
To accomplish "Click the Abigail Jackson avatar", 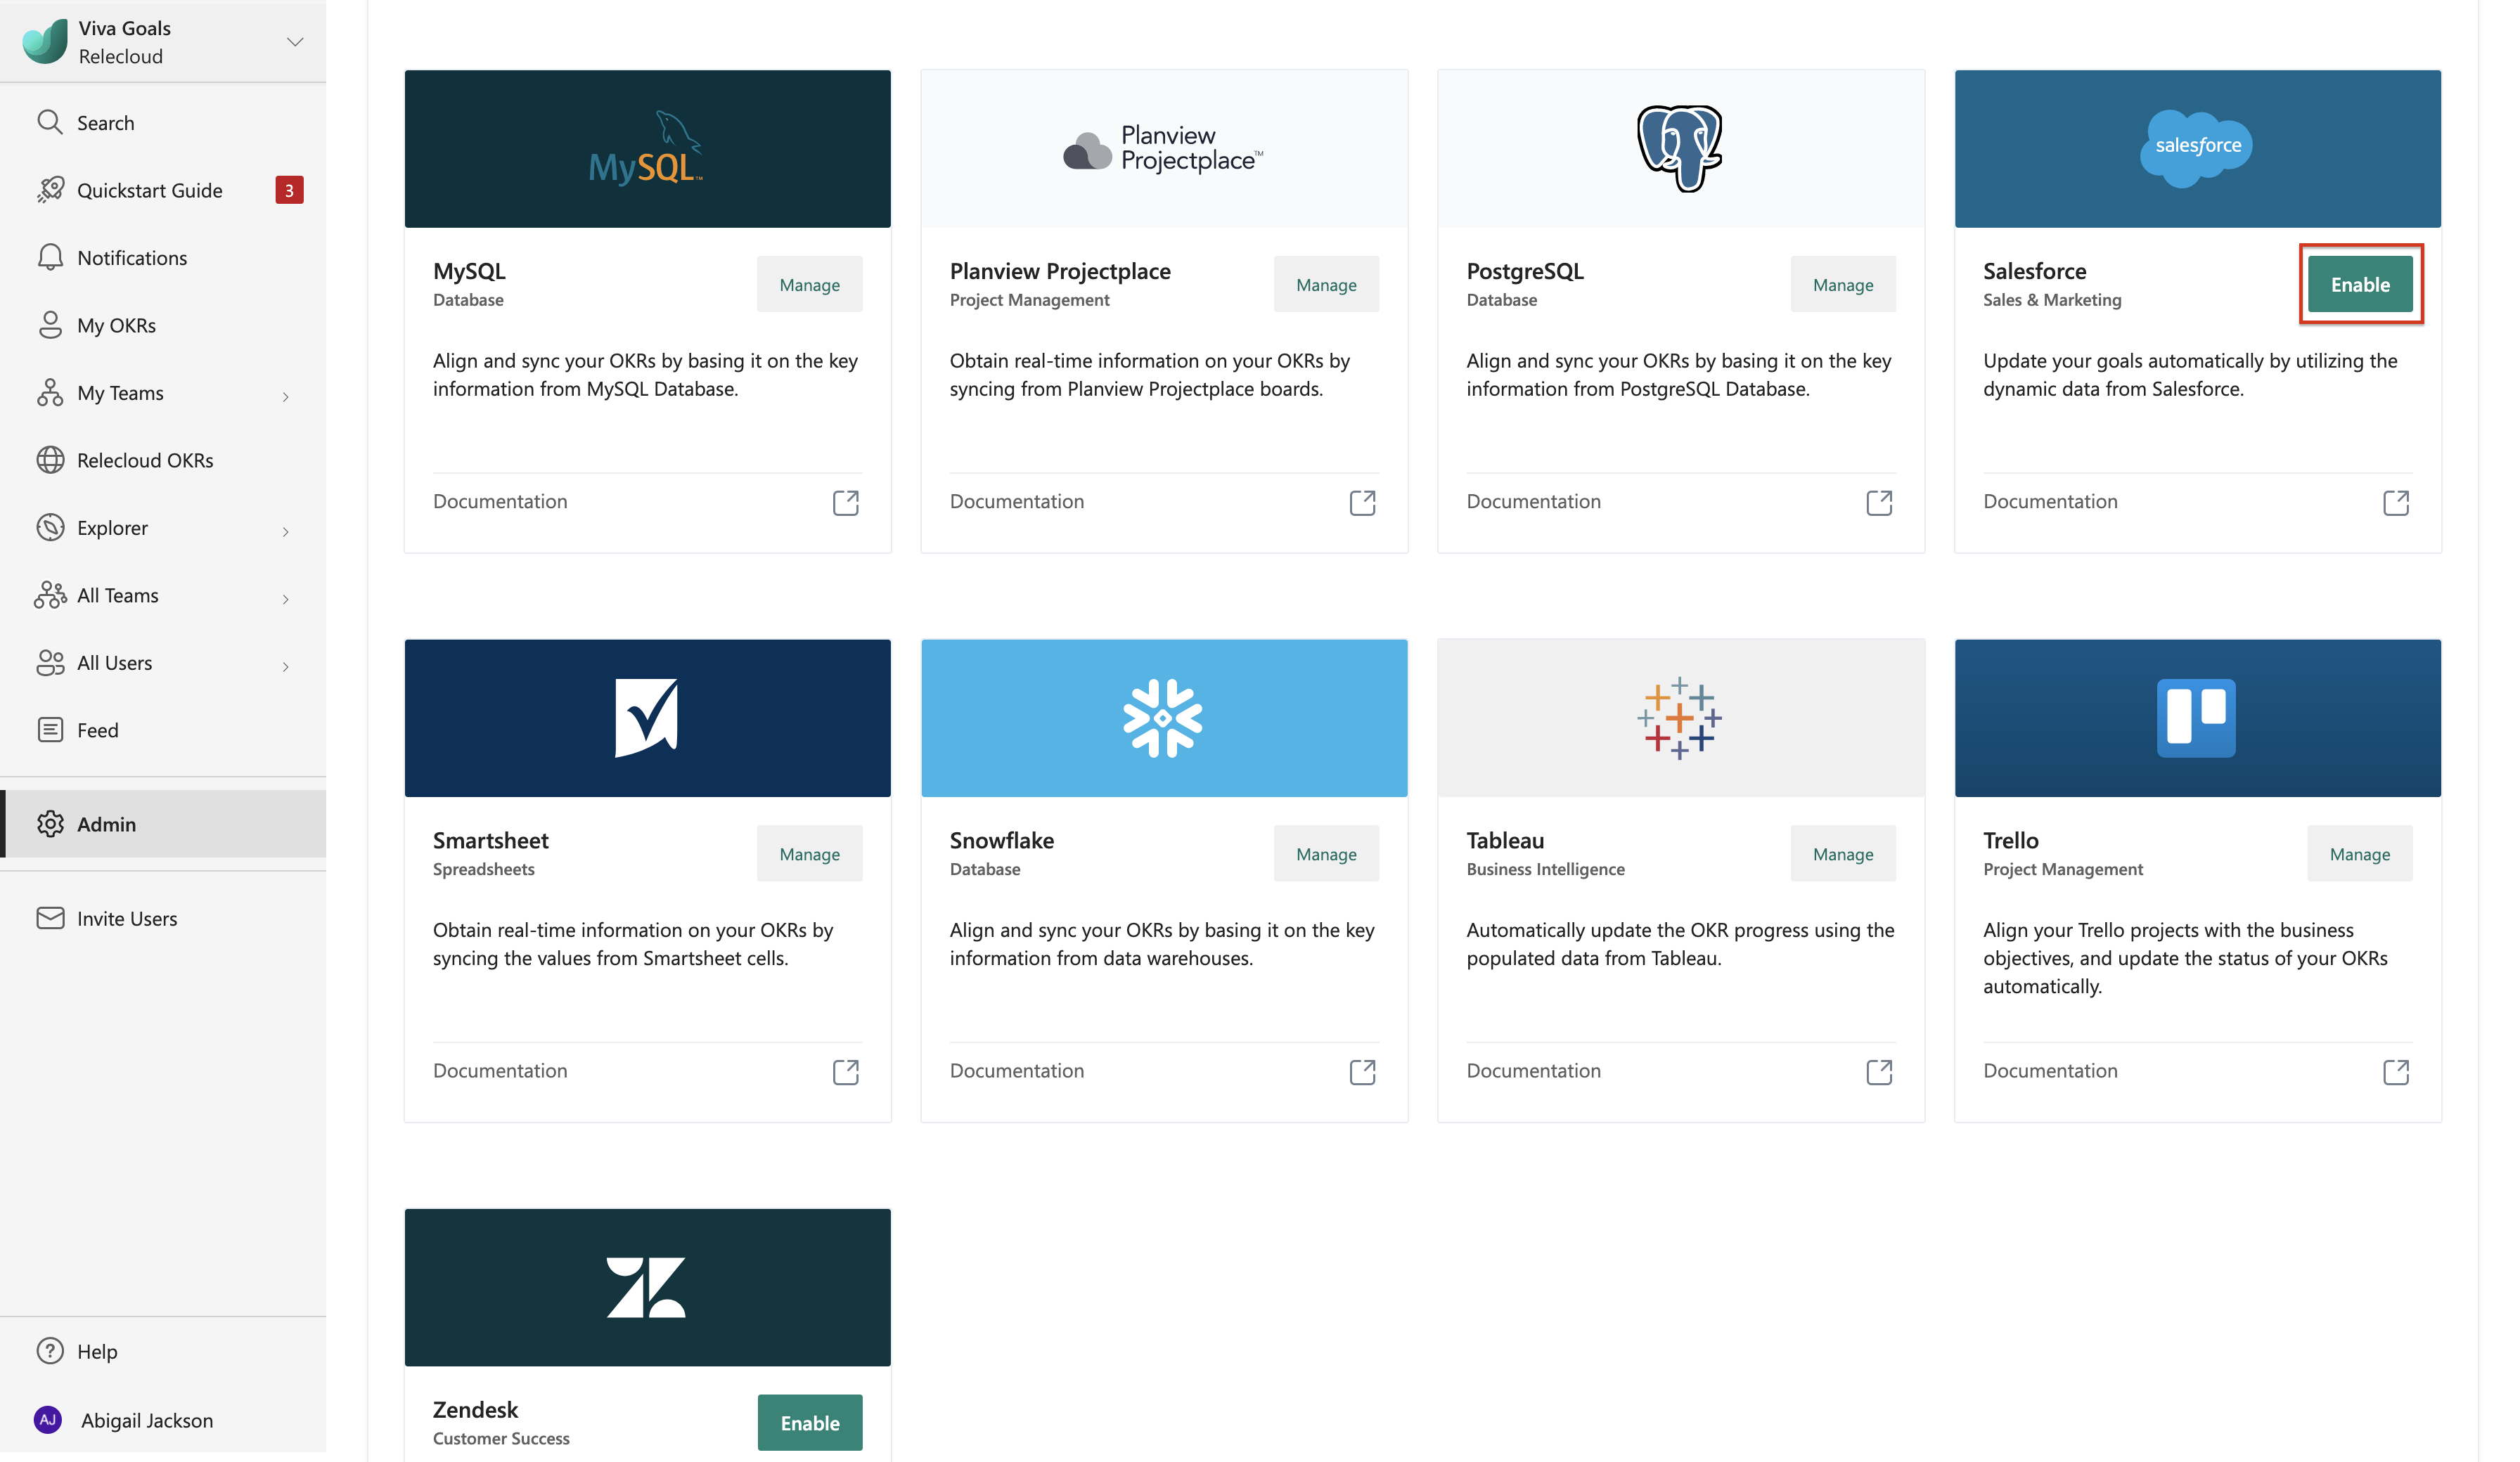I will point(48,1420).
